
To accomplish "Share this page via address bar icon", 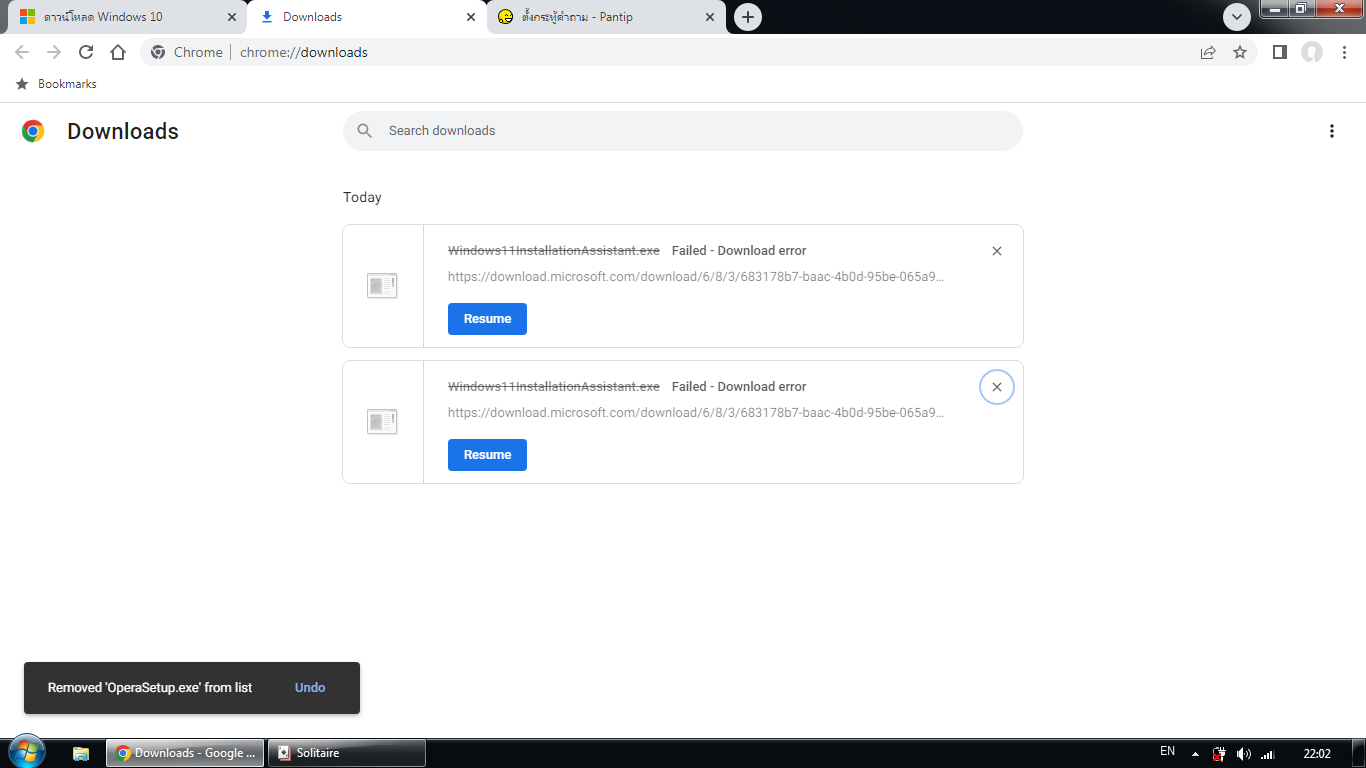I will [1208, 52].
